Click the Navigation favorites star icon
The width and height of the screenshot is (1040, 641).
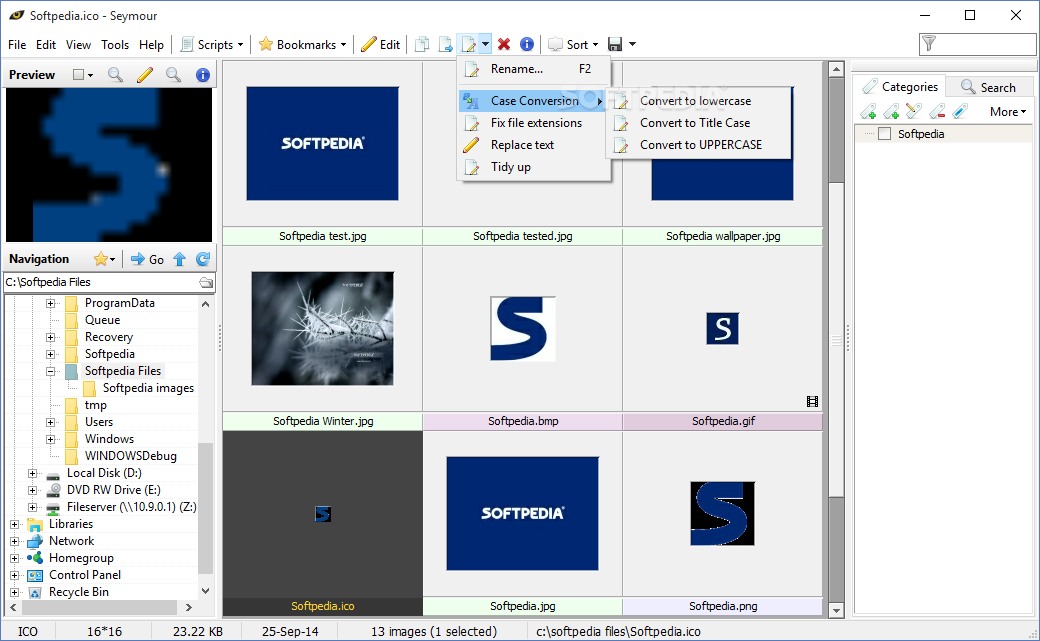click(x=101, y=259)
